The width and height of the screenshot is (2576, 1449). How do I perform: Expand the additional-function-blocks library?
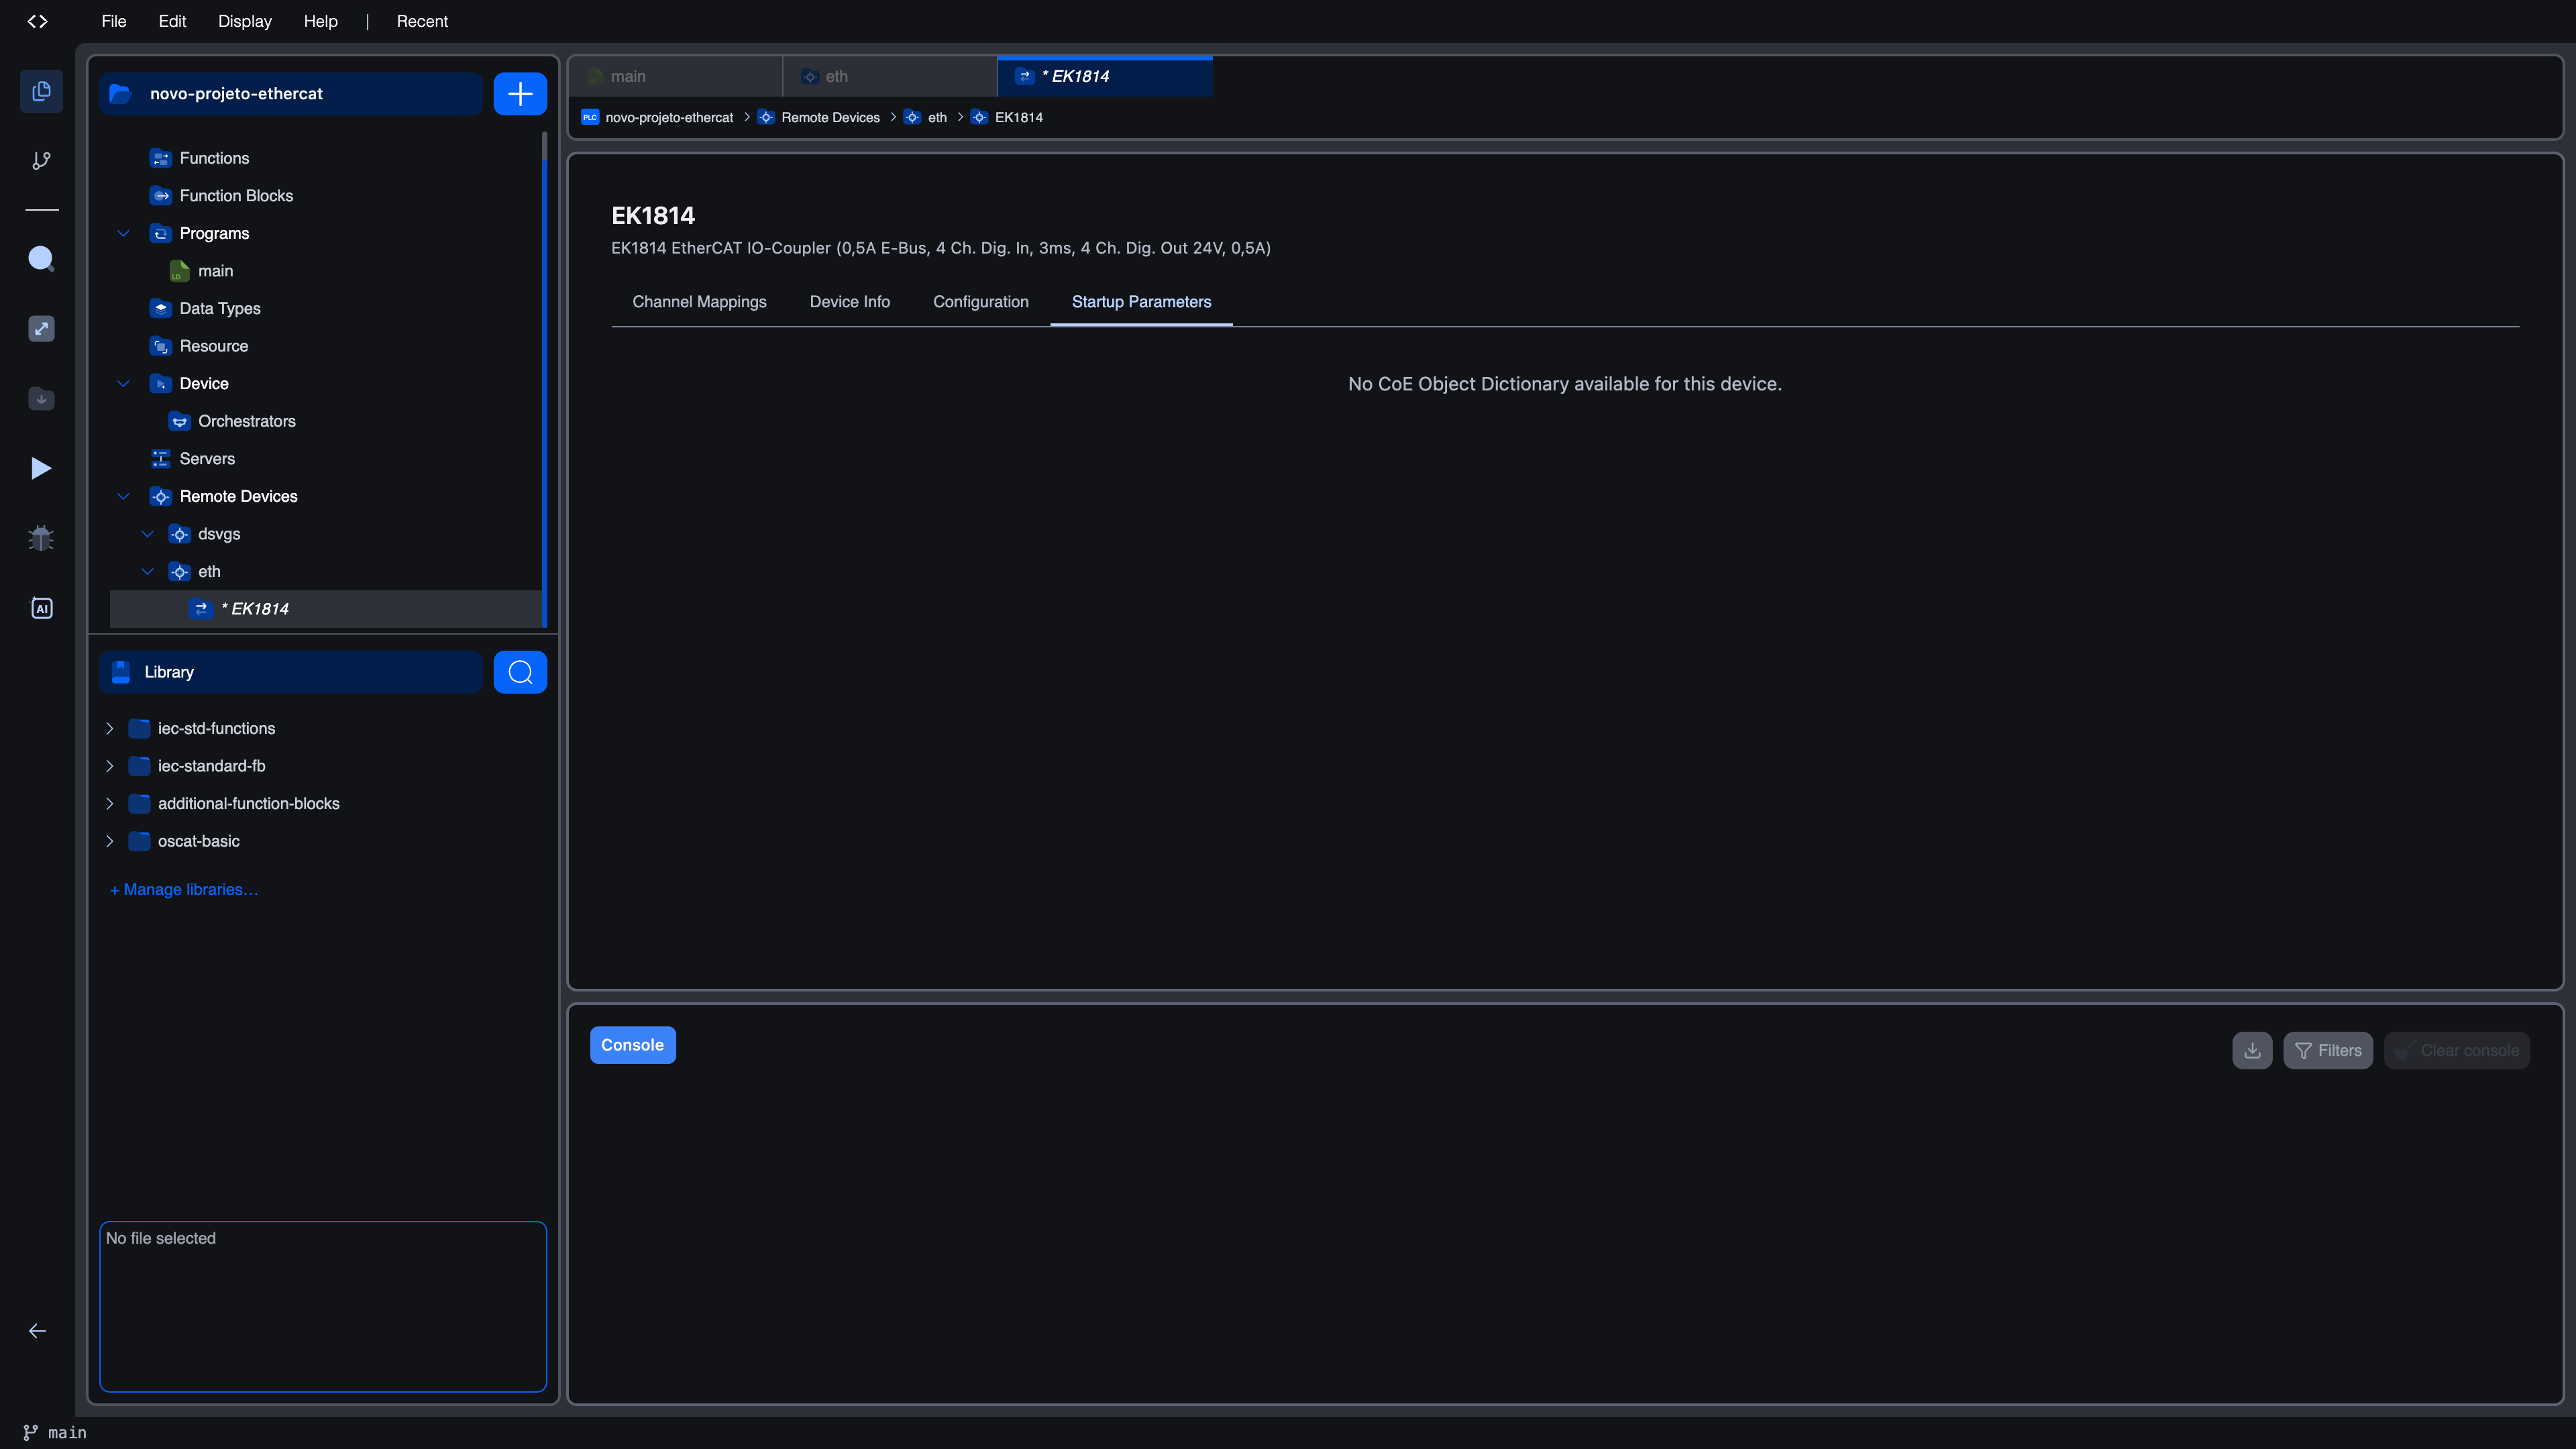pyautogui.click(x=109, y=803)
